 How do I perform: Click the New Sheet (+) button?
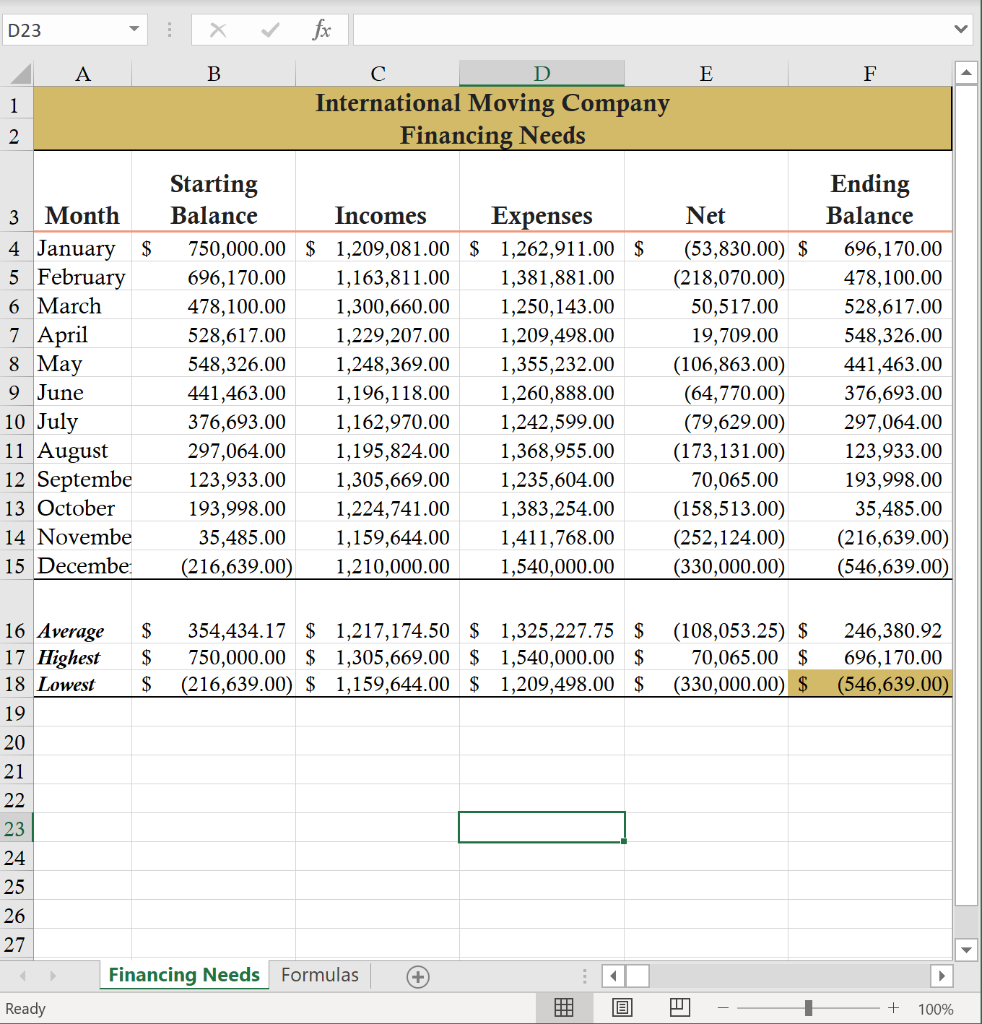418,976
